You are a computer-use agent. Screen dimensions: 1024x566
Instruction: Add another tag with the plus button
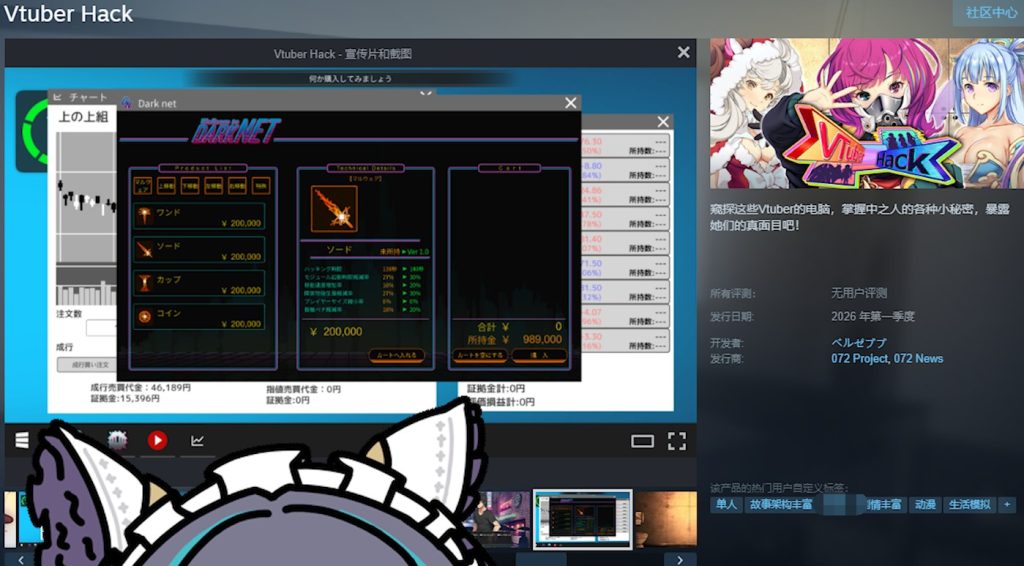click(x=1006, y=505)
